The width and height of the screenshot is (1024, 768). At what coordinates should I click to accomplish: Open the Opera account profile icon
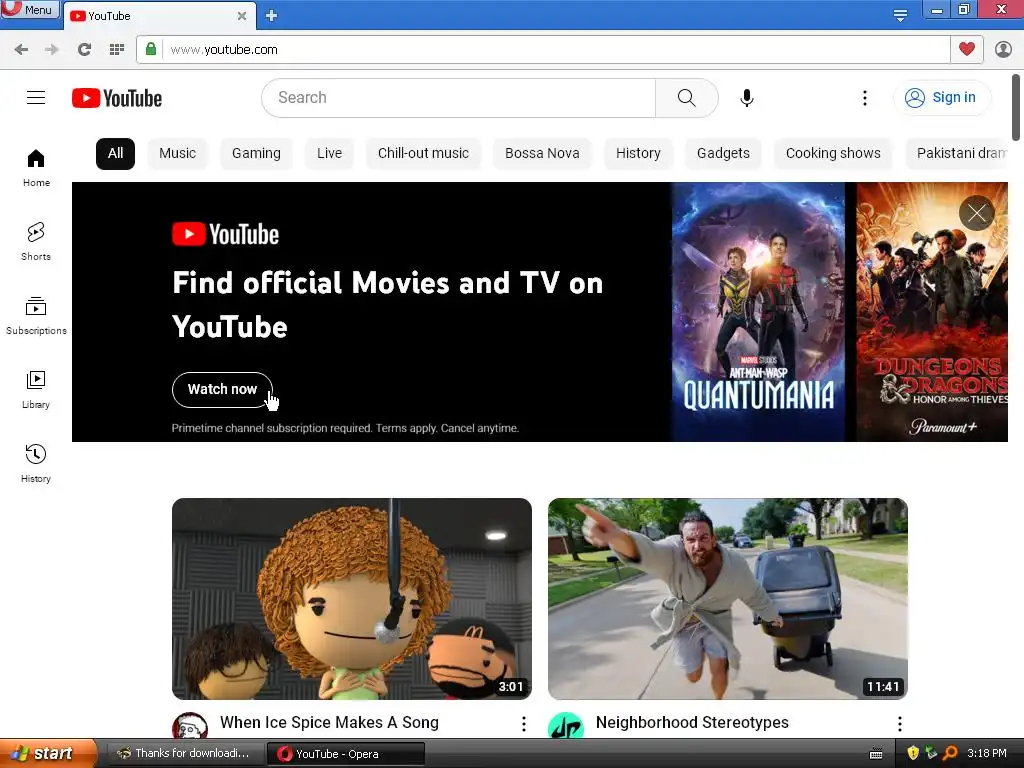(1003, 50)
